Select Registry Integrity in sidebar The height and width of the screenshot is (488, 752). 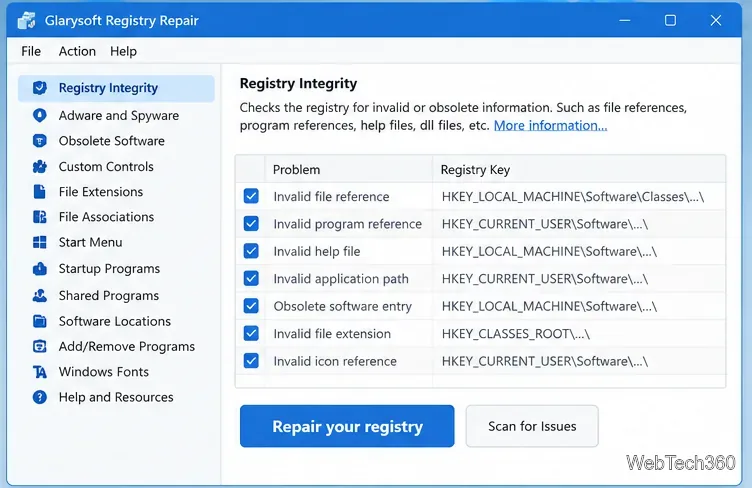pyautogui.click(x=116, y=88)
